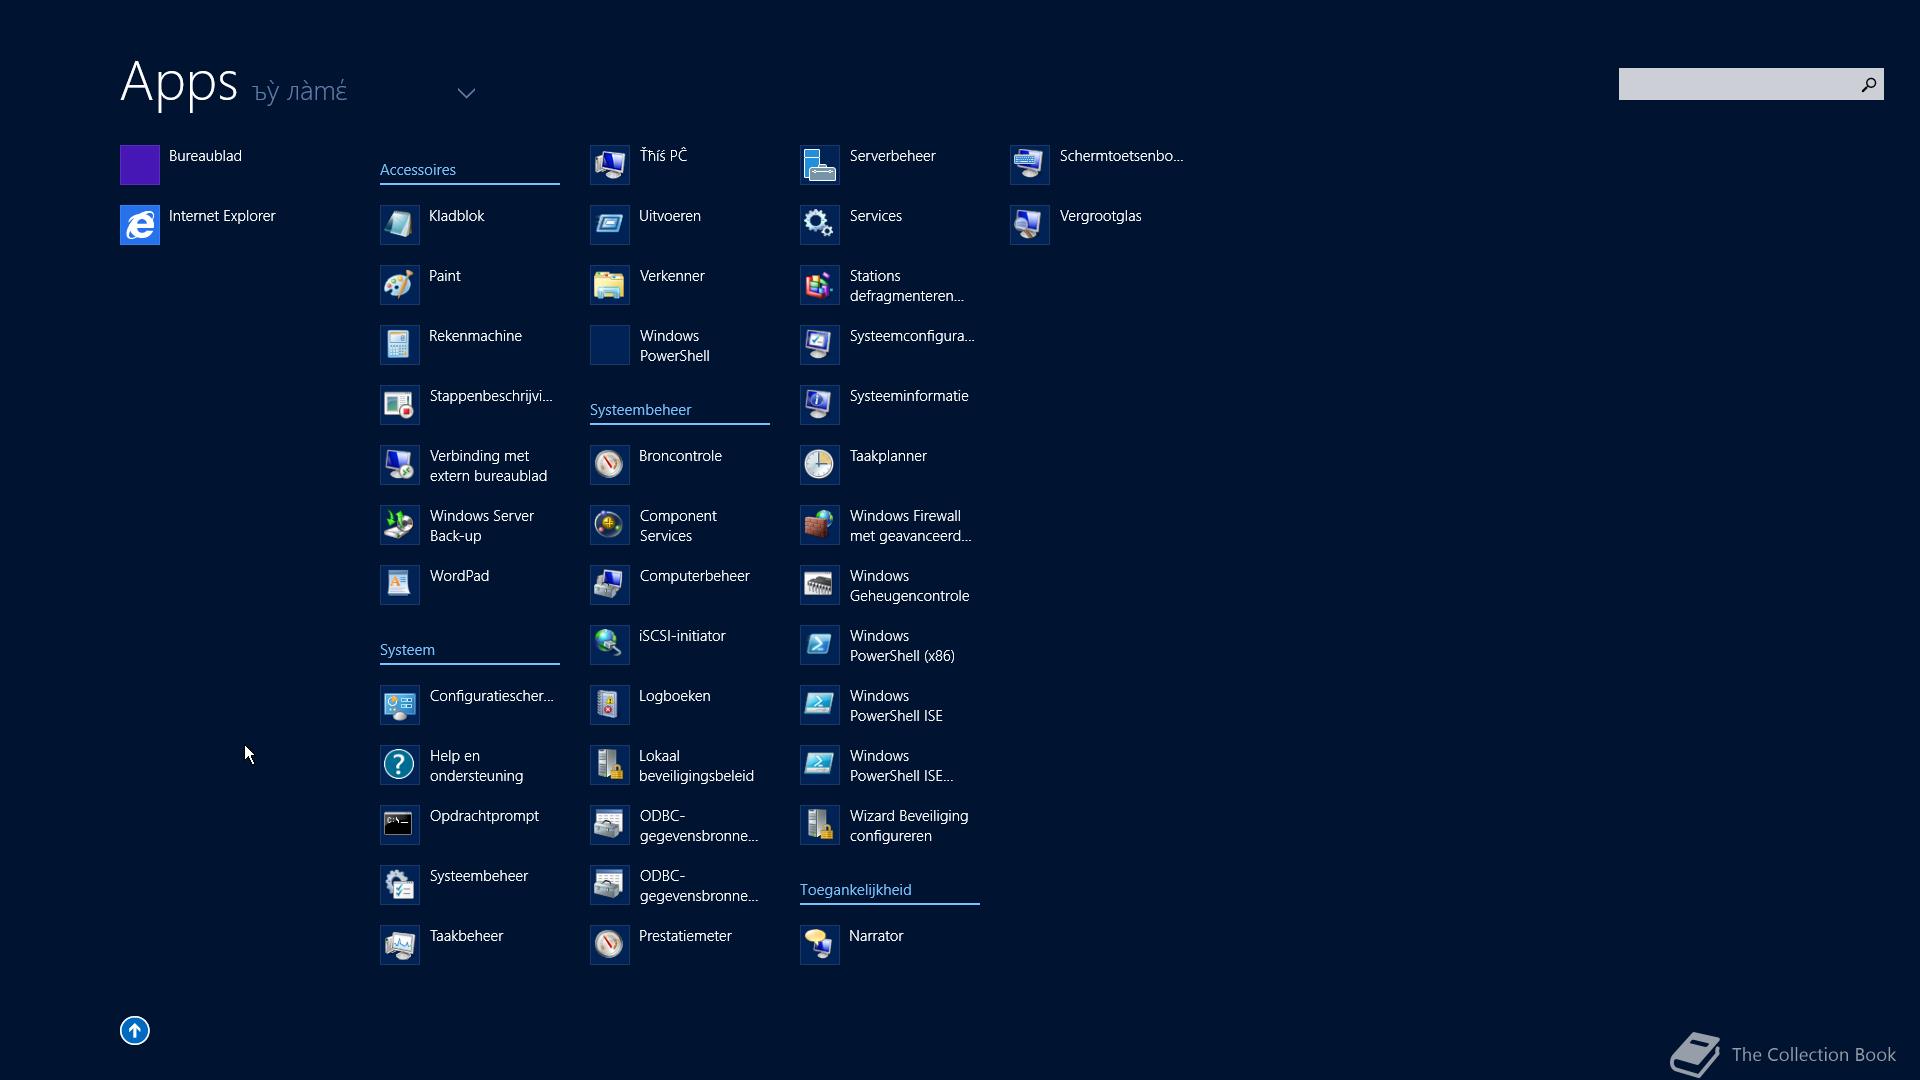Open Prestatiemeter performance monitor icon
Viewport: 1920px width, 1080px height.
coord(610,945)
